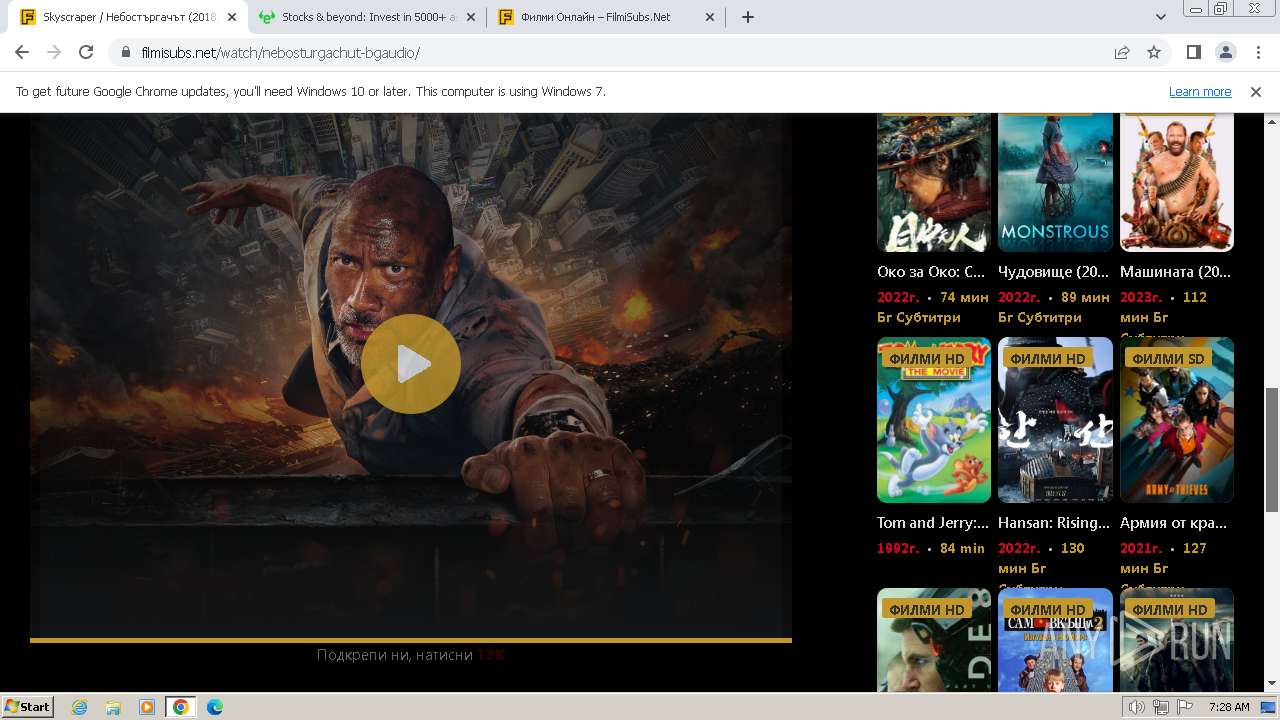This screenshot has width=1280, height=720.
Task: Open the Чудовище title link
Action: click(1054, 272)
